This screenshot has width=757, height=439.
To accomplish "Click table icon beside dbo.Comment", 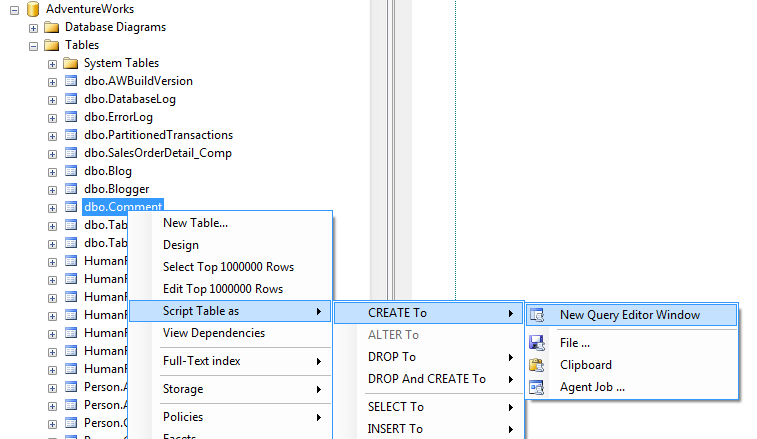I will pyautogui.click(x=71, y=207).
